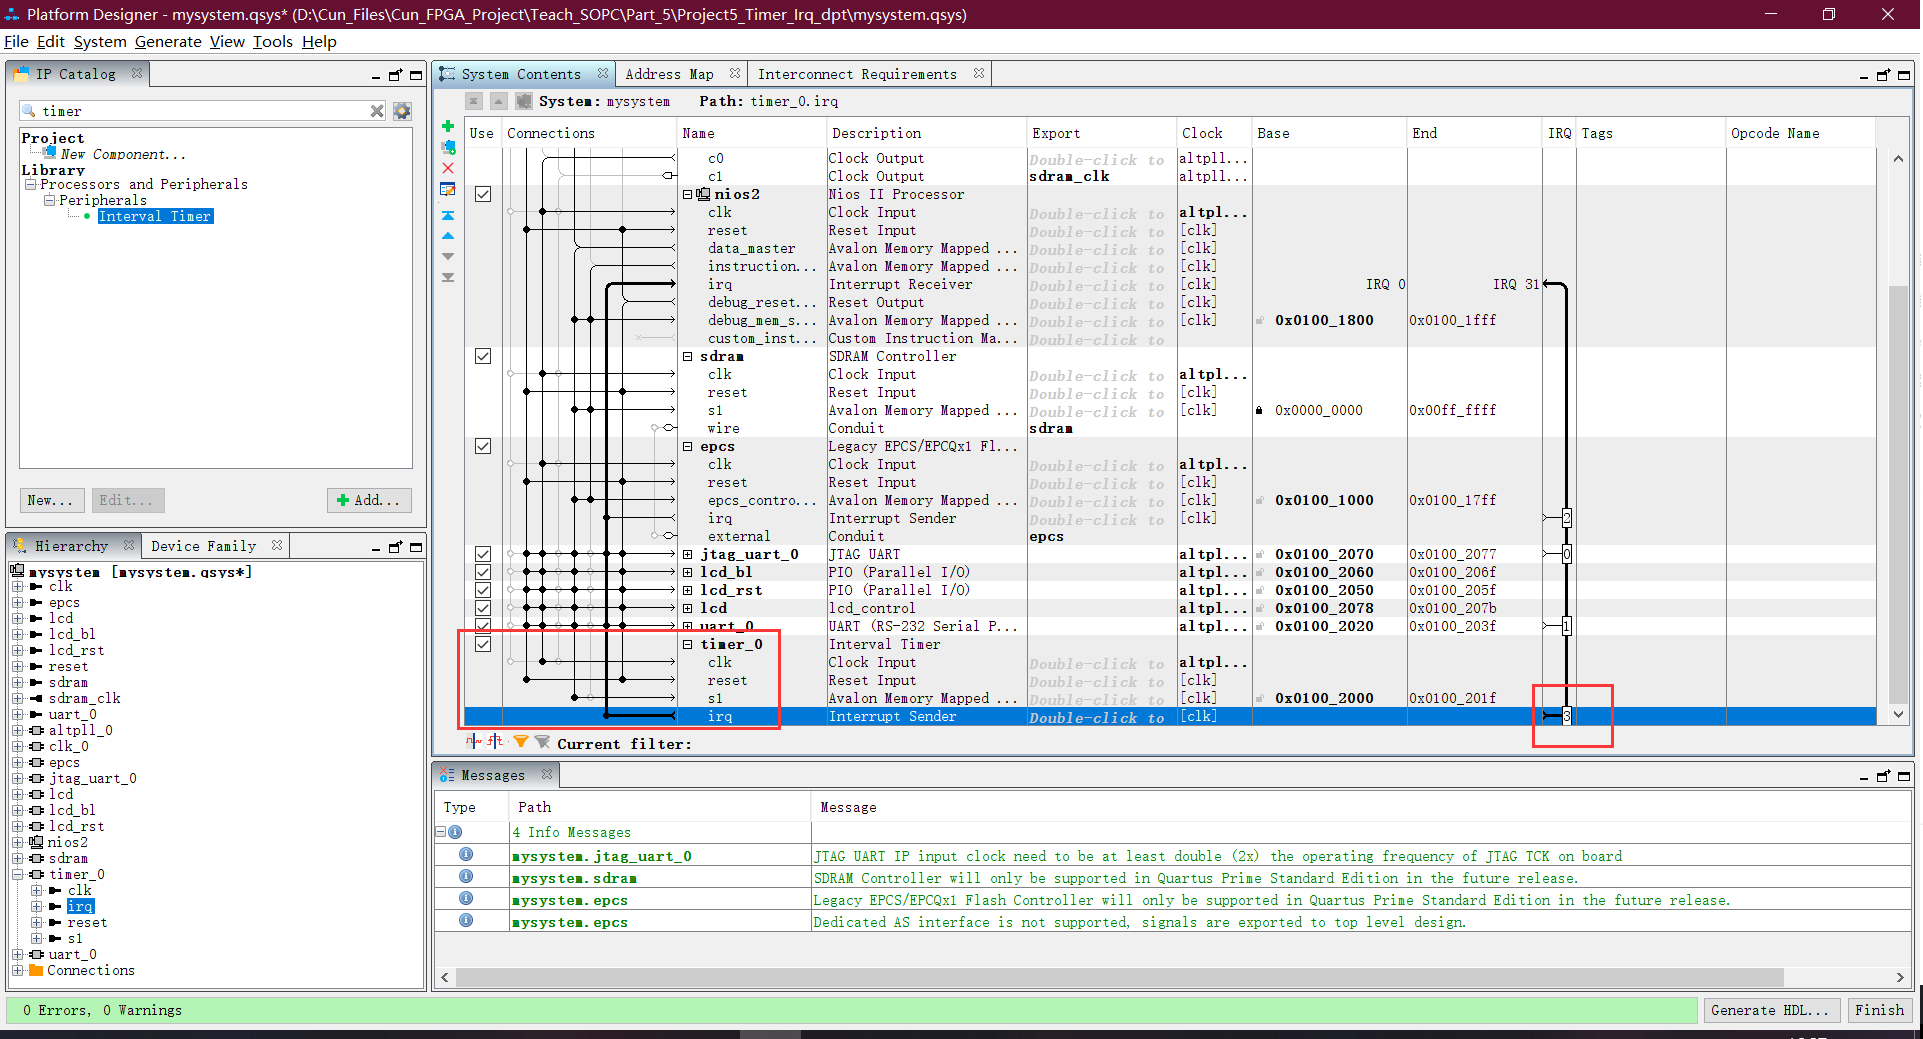This screenshot has height=1039, width=1923.
Task: Close the Messages tab
Action: click(547, 774)
